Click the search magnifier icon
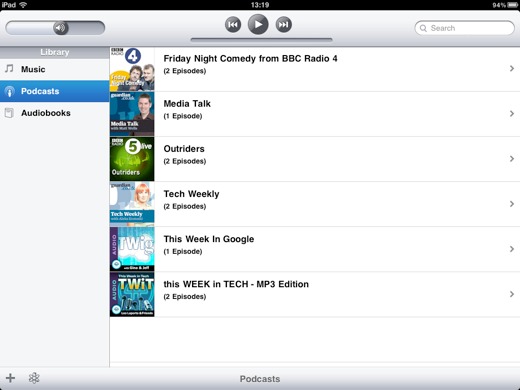 coord(423,28)
